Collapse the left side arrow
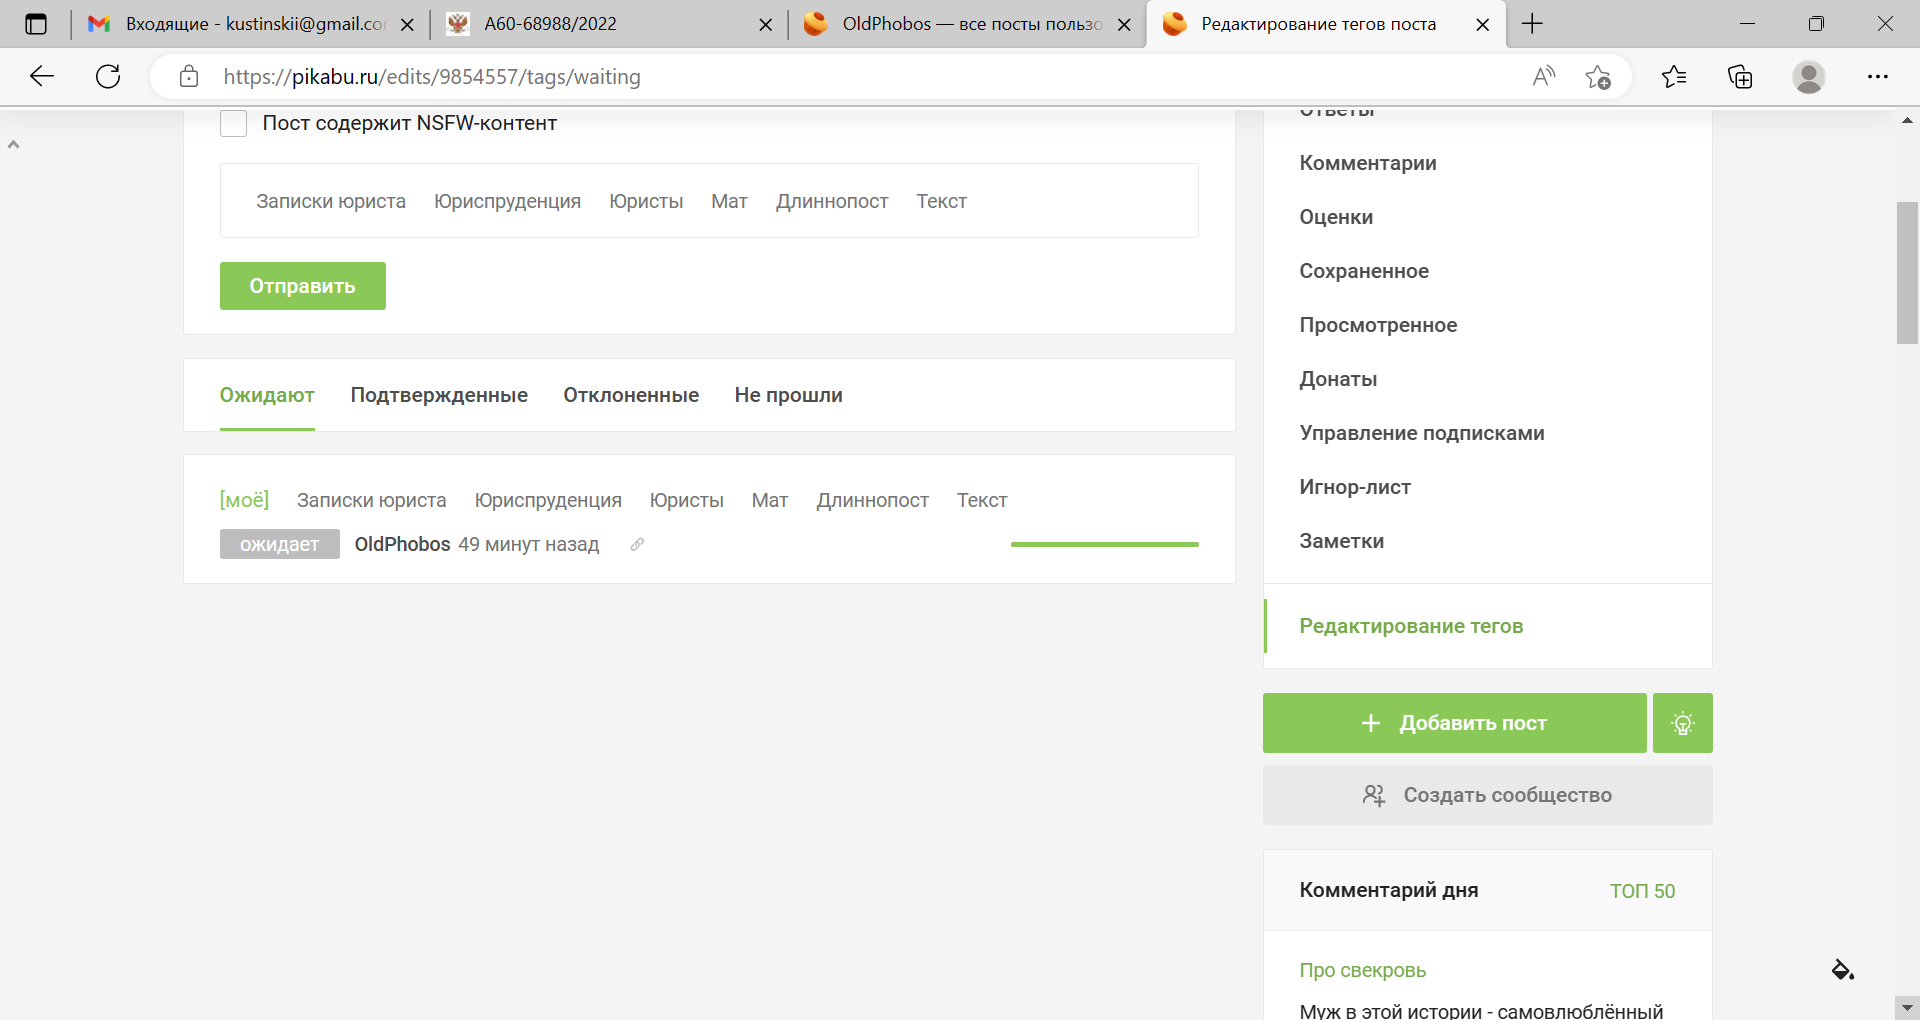This screenshot has width=1920, height=1020. [14, 145]
